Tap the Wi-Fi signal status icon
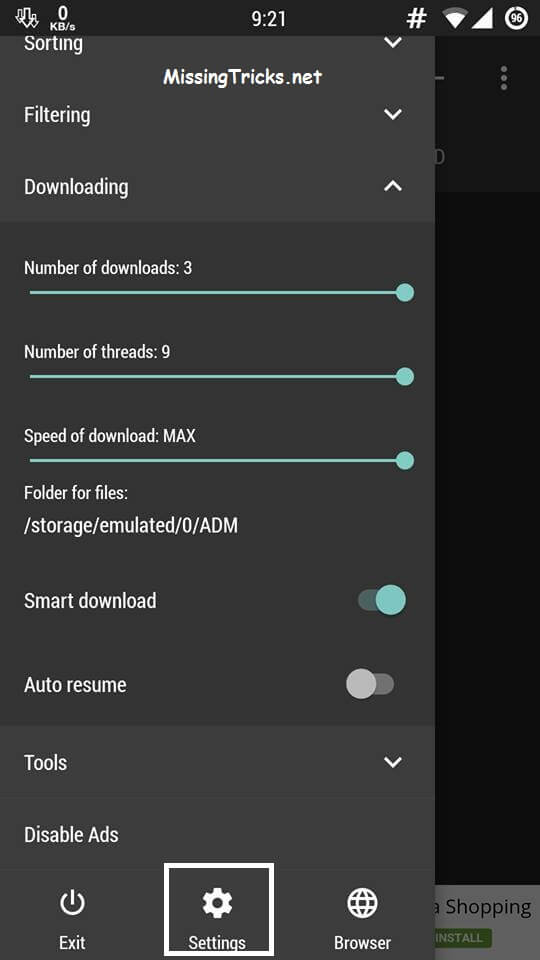The height and width of the screenshot is (960, 540). click(455, 19)
